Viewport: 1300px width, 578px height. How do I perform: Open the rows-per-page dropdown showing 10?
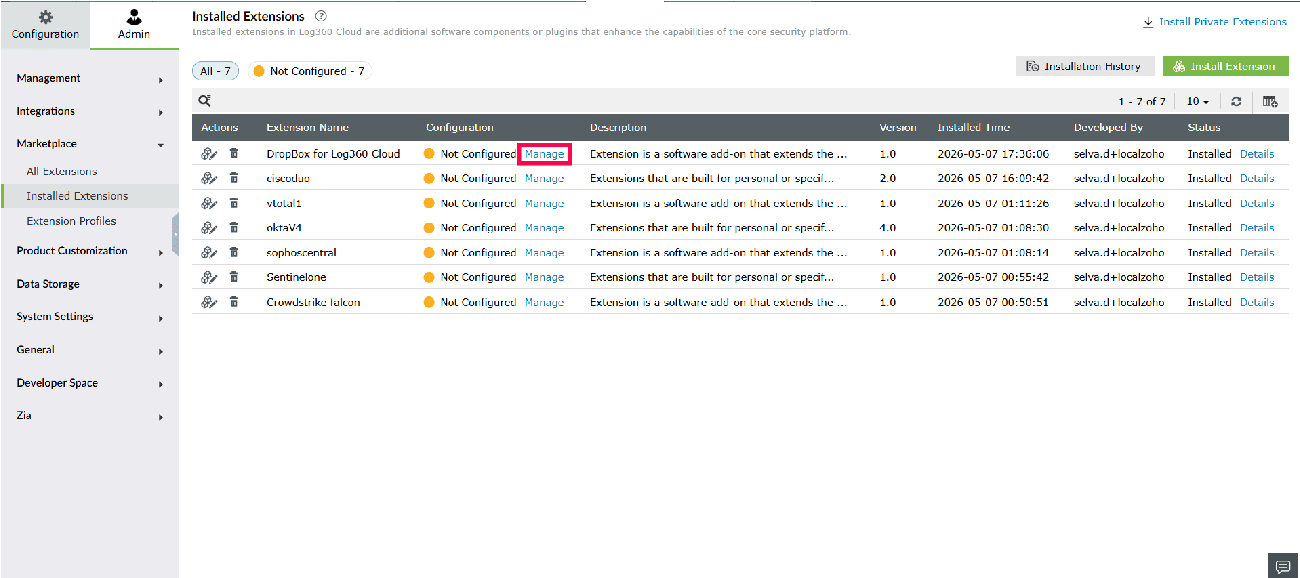pyautogui.click(x=1198, y=102)
